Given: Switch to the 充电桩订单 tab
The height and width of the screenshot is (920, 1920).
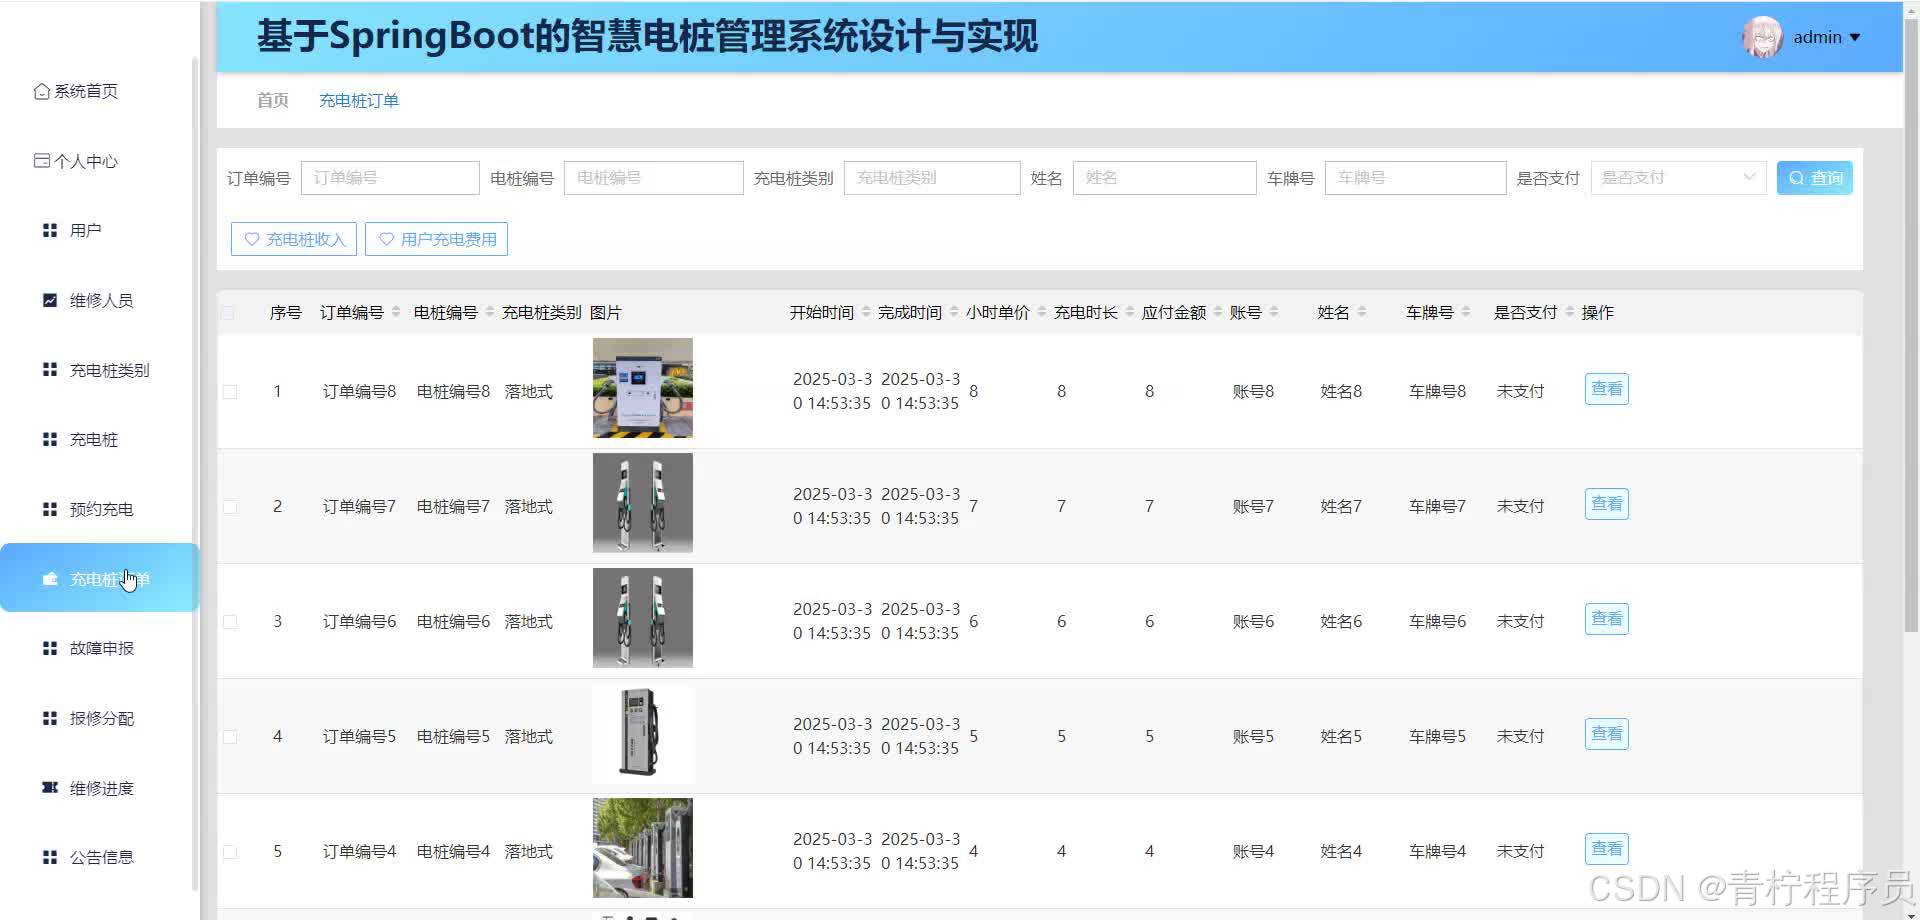Looking at the screenshot, I should pos(358,100).
